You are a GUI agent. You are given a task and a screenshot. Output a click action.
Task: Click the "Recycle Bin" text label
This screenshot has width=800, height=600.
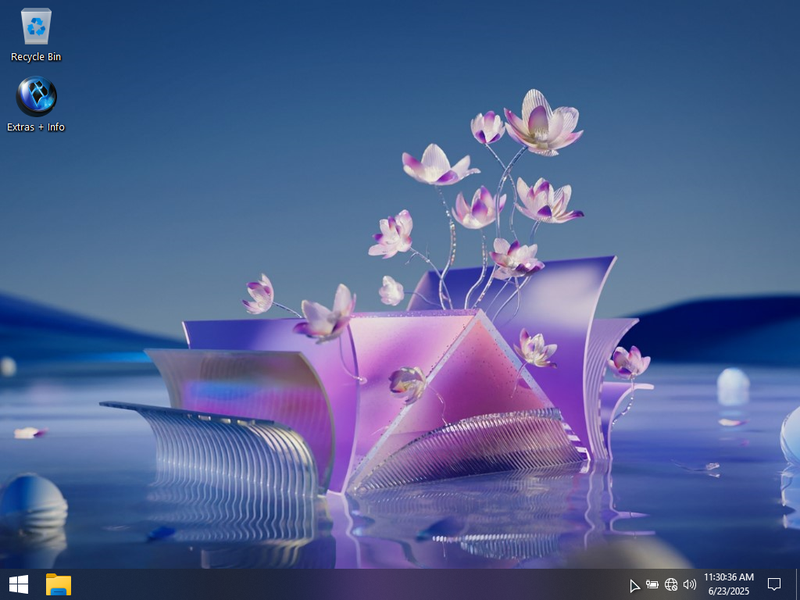click(x=36, y=57)
